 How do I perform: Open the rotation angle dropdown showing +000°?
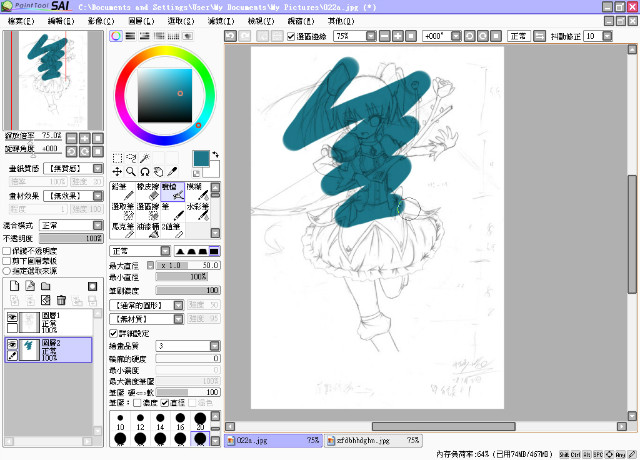(456, 36)
